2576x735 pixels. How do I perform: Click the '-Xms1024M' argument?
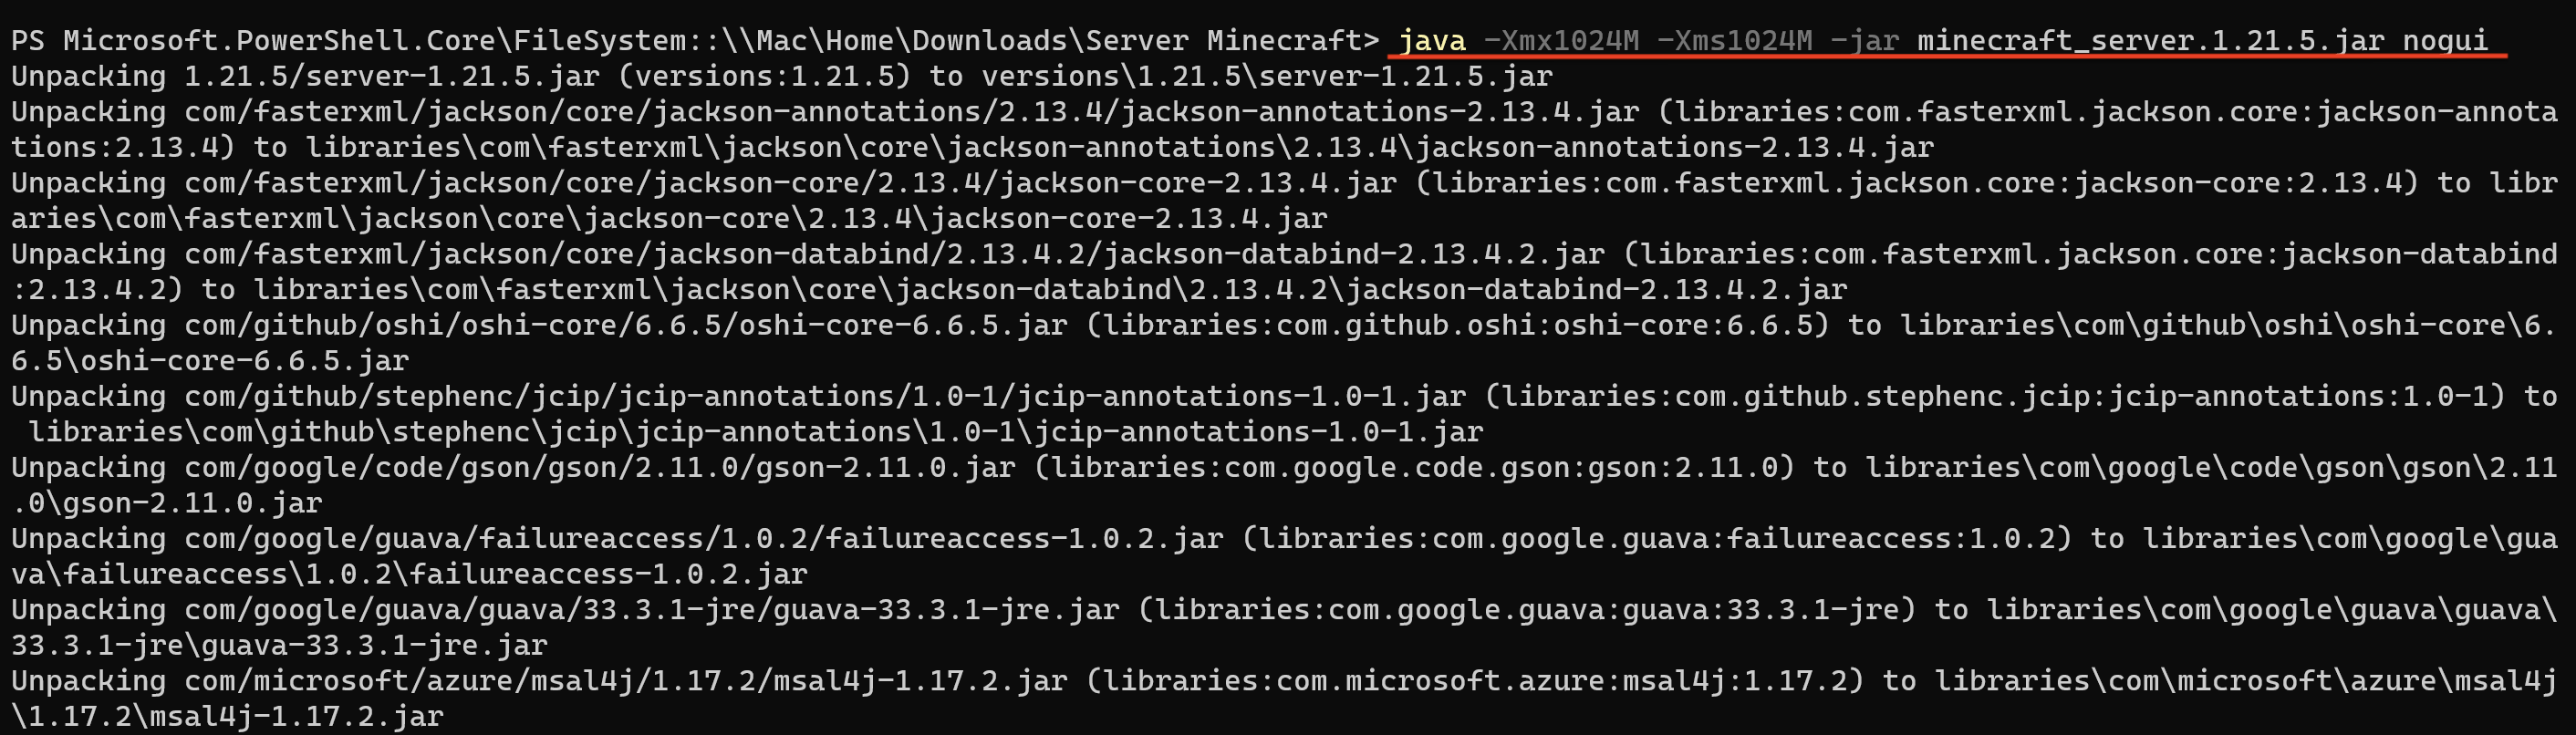coord(1734,41)
